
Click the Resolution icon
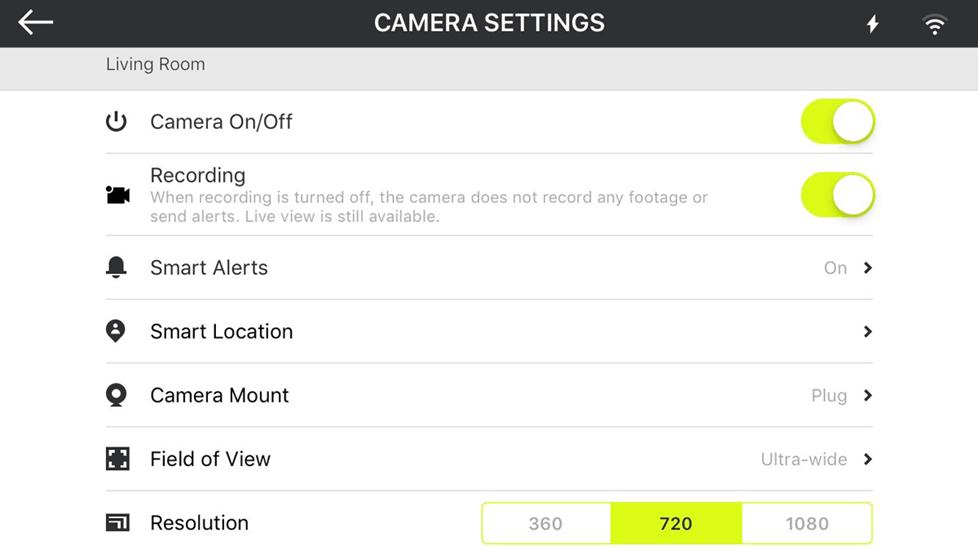point(117,523)
